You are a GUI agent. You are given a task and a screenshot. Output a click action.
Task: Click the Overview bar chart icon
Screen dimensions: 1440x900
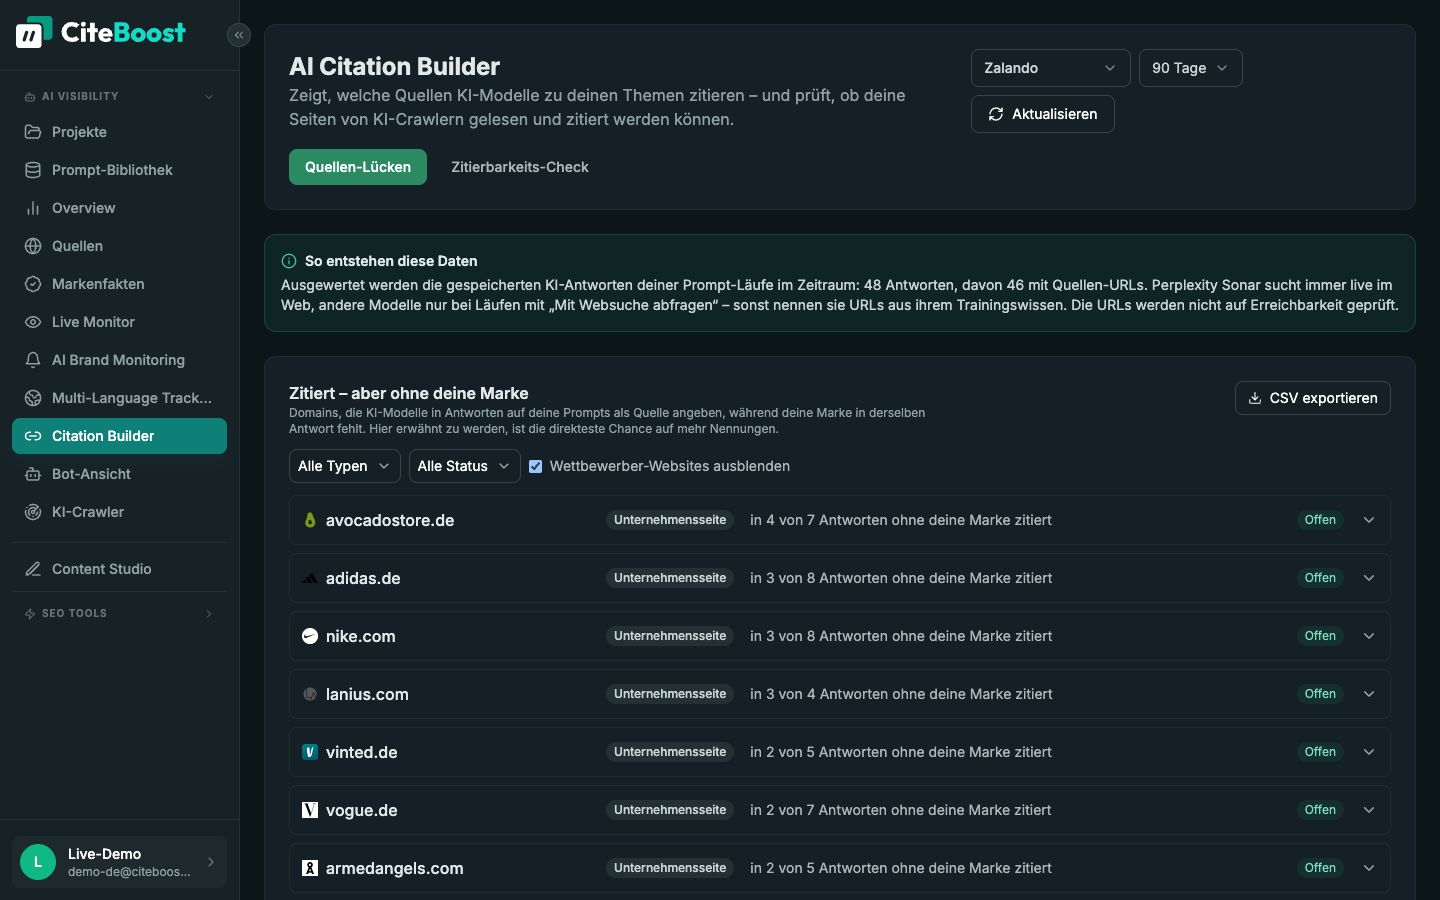pos(33,208)
